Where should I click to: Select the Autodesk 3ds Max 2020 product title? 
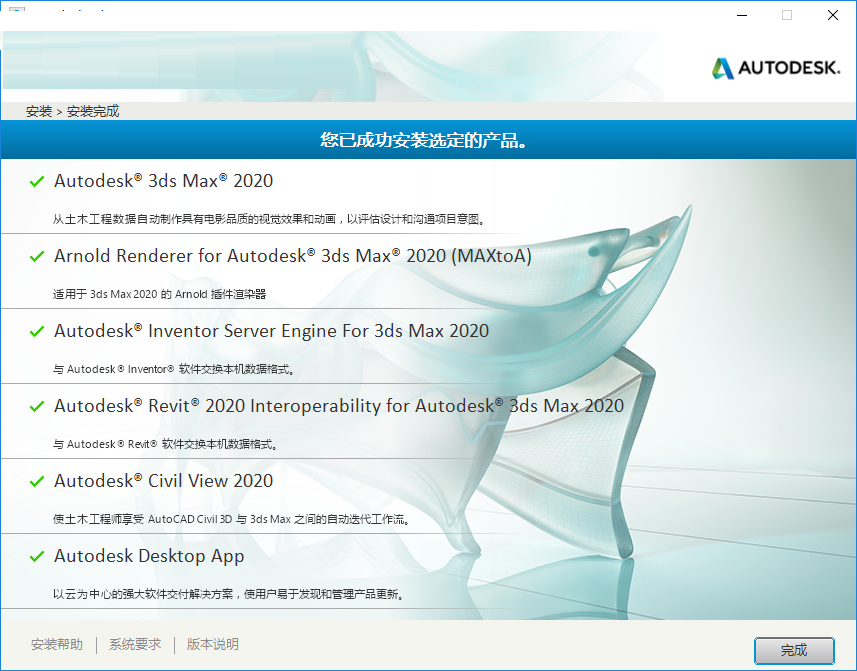click(163, 181)
